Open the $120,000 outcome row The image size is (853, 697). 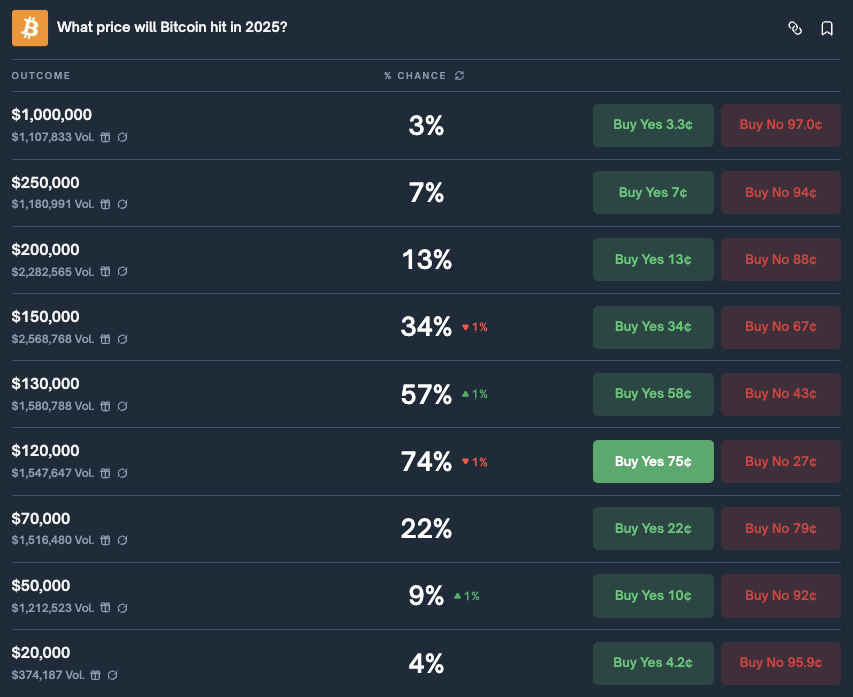coord(426,461)
